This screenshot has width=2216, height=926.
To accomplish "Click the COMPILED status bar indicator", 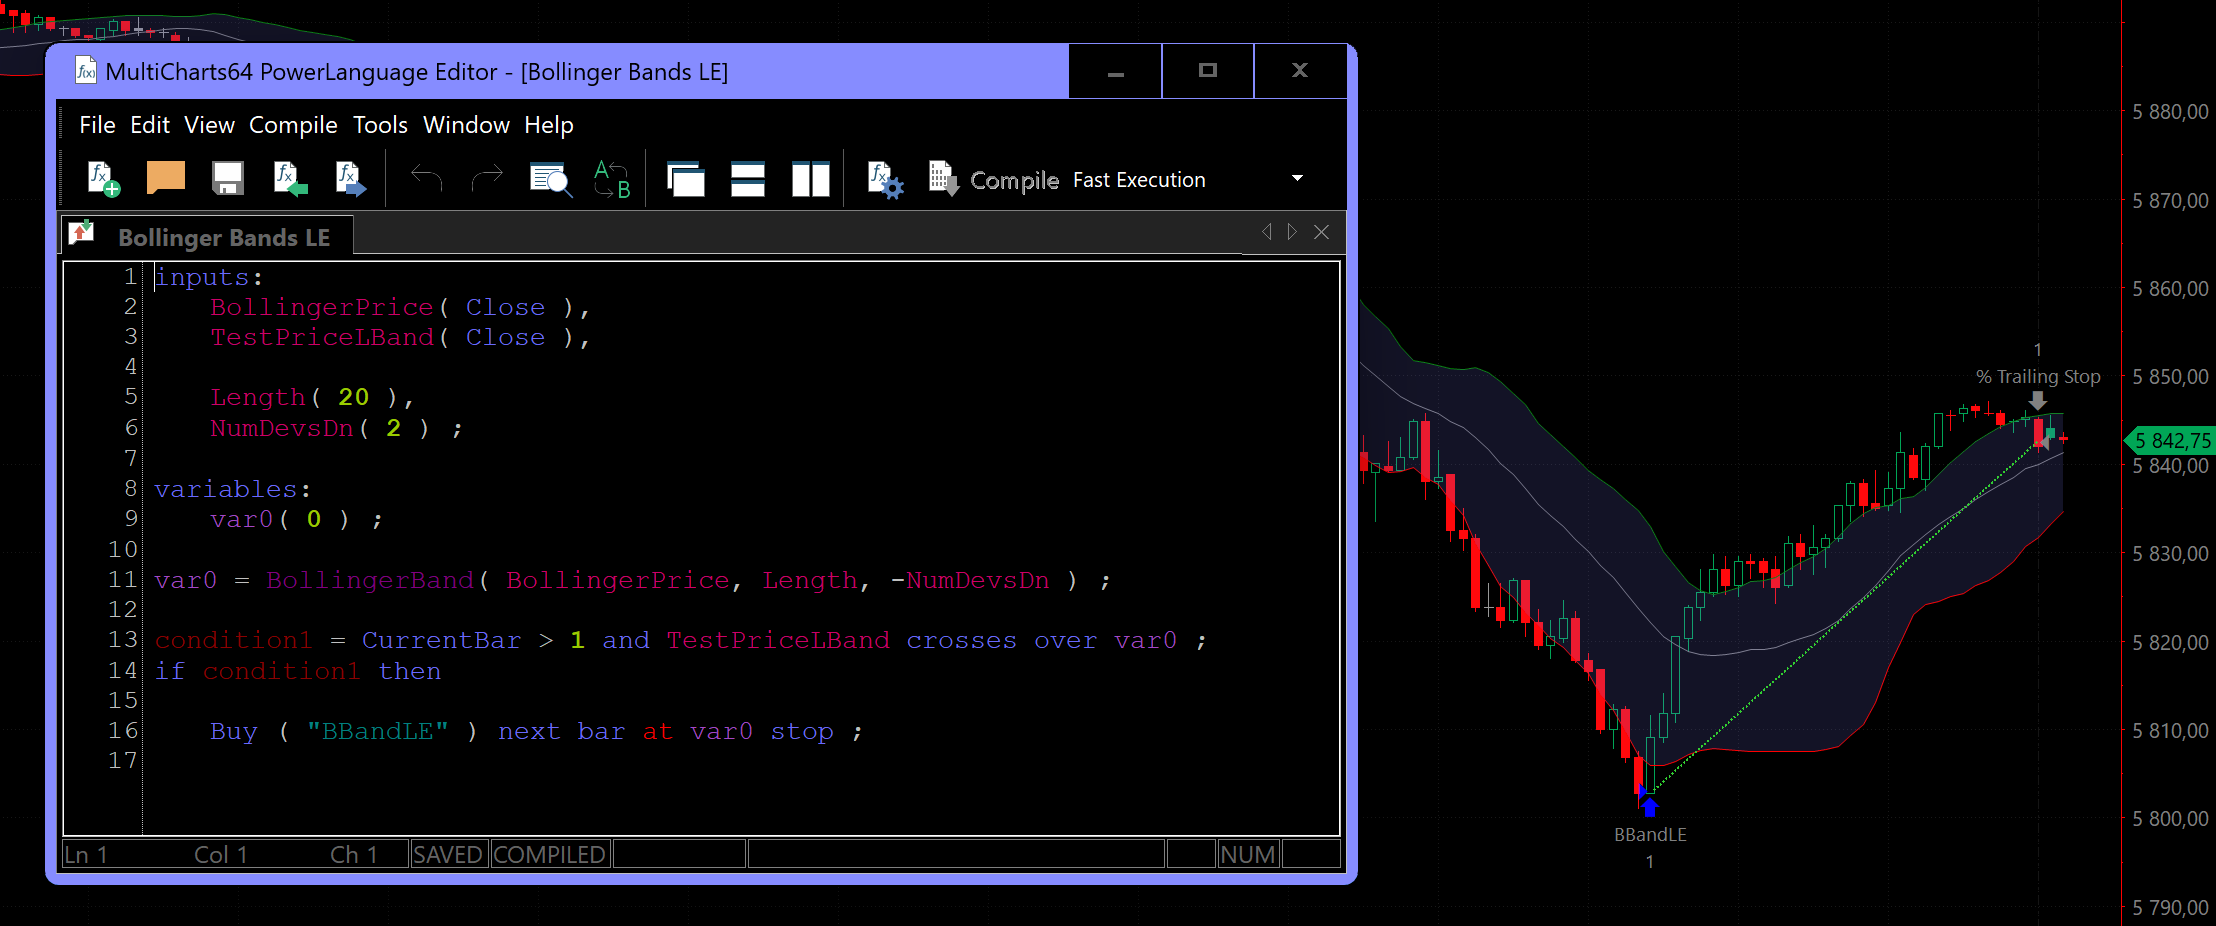I will 550,855.
